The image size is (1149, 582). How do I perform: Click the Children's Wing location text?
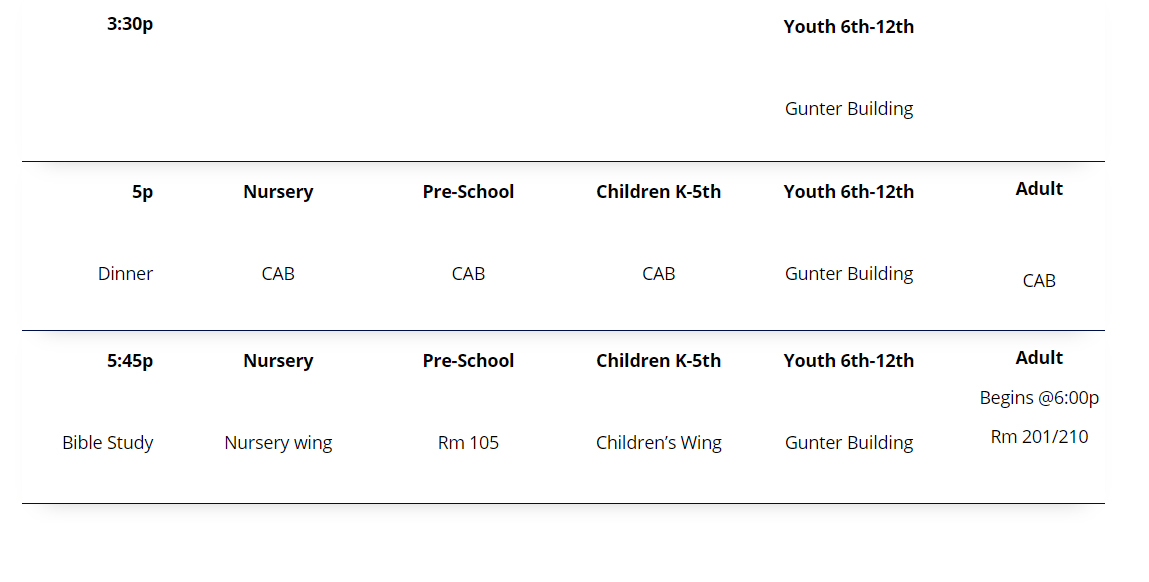click(658, 443)
